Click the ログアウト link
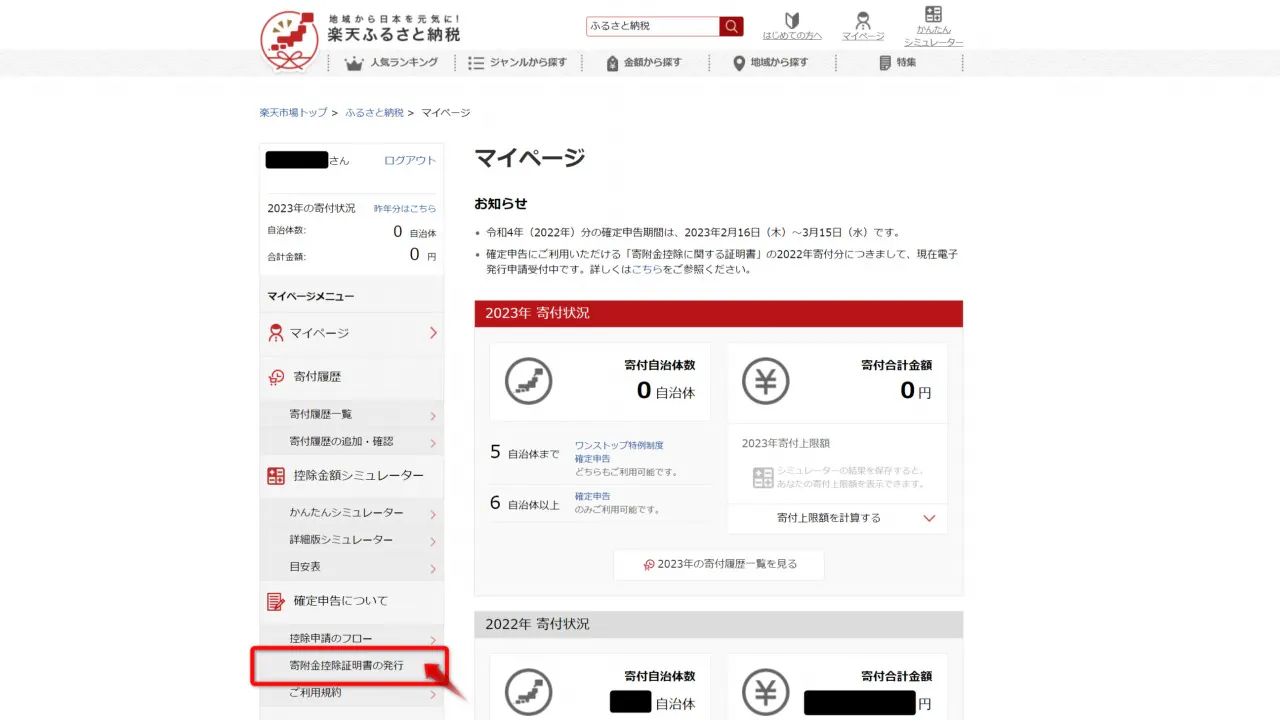This screenshot has width=1280, height=720. [x=410, y=161]
